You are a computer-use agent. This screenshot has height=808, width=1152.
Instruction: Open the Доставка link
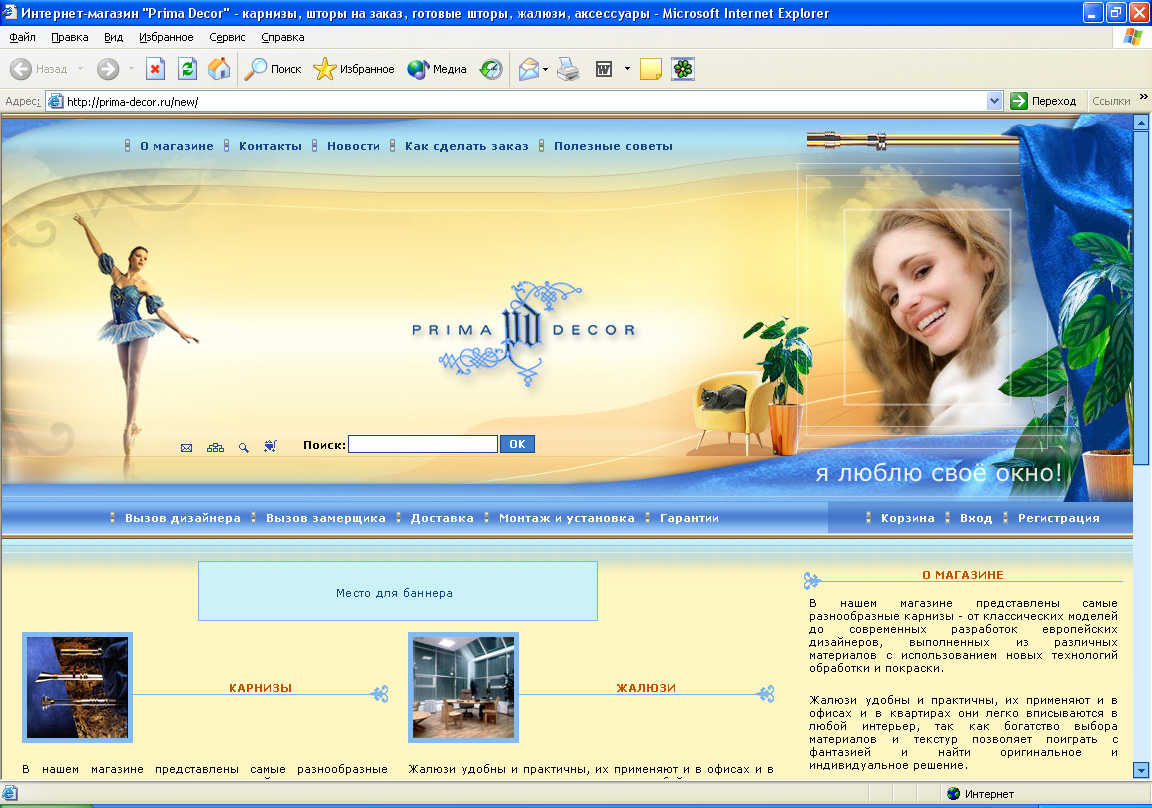click(x=442, y=518)
